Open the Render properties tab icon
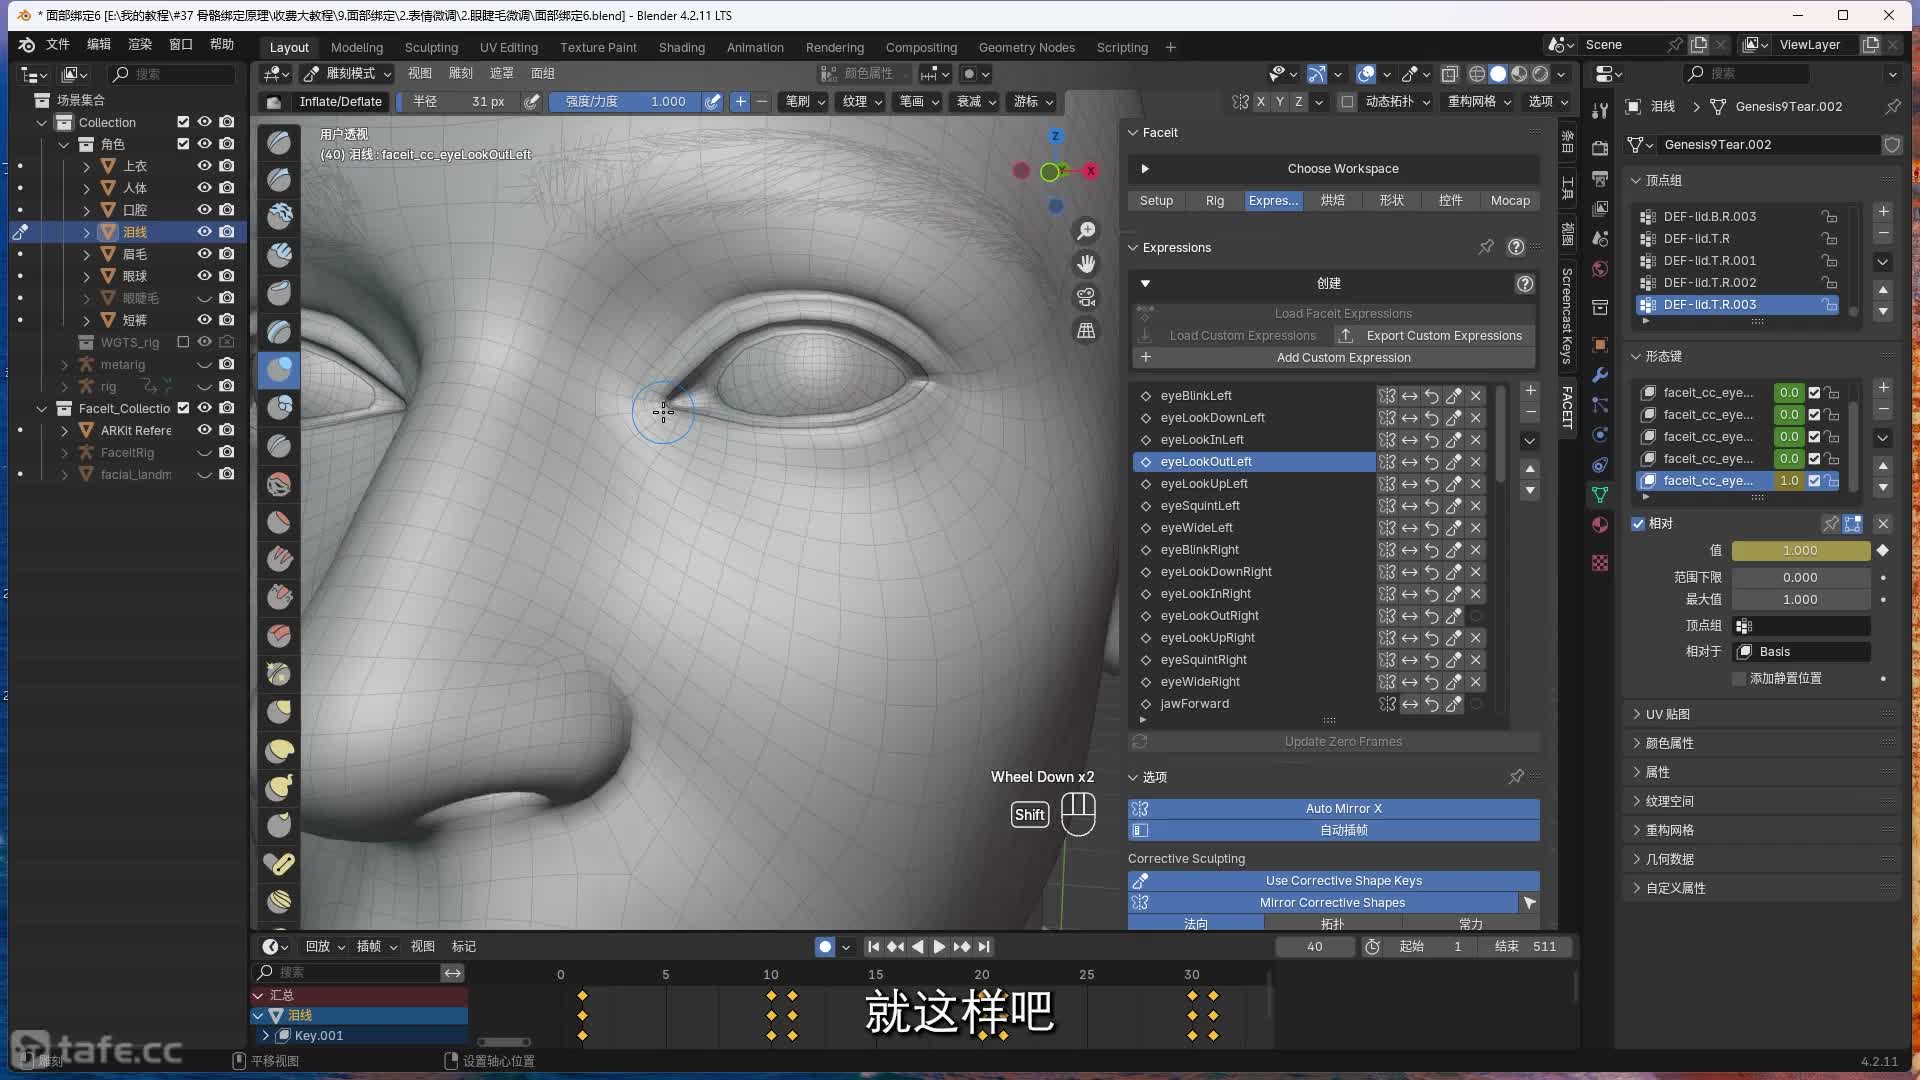 click(x=1600, y=148)
